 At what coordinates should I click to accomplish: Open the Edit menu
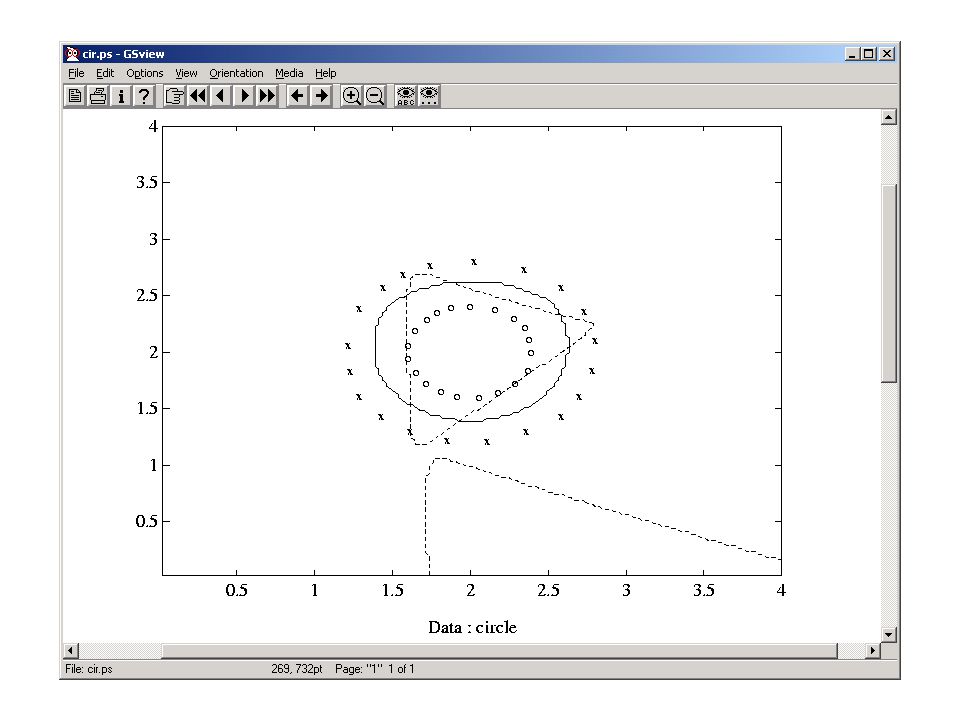click(x=105, y=73)
